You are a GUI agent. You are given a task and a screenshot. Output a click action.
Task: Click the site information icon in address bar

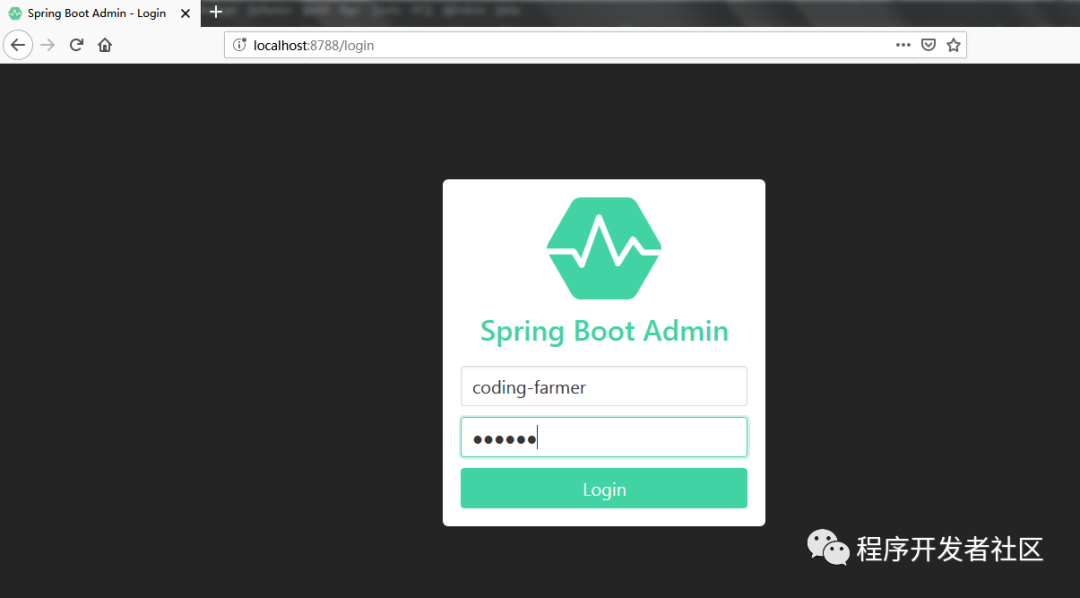click(x=240, y=45)
